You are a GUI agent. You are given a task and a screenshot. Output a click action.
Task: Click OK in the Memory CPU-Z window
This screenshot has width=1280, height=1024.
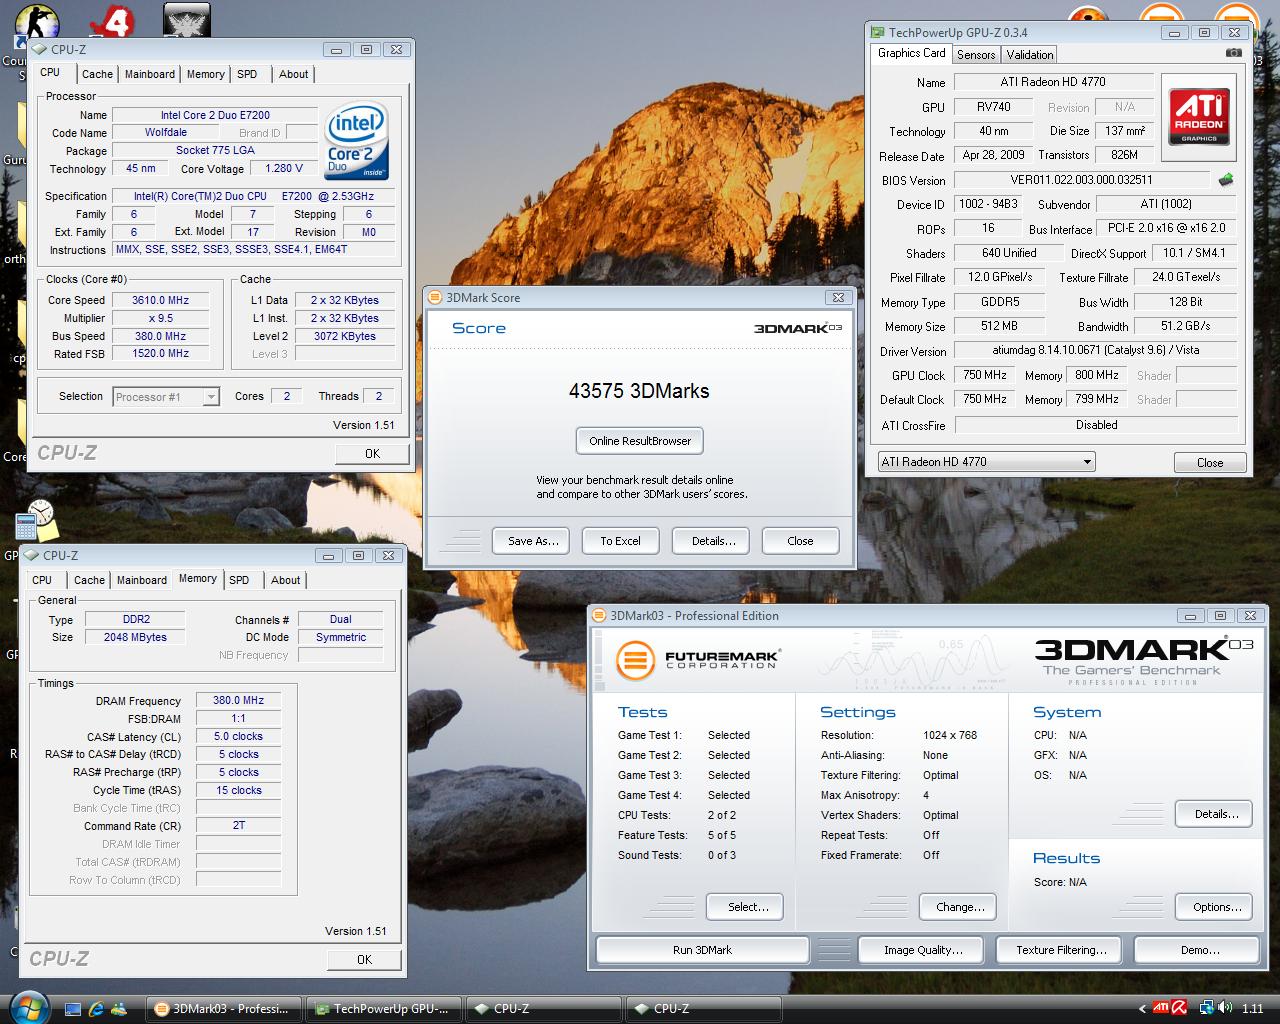364,959
